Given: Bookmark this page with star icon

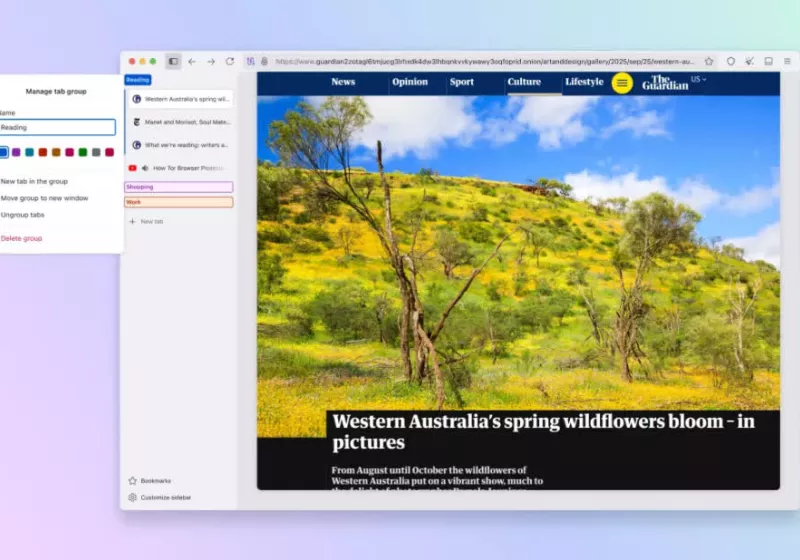Looking at the screenshot, I should [709, 61].
